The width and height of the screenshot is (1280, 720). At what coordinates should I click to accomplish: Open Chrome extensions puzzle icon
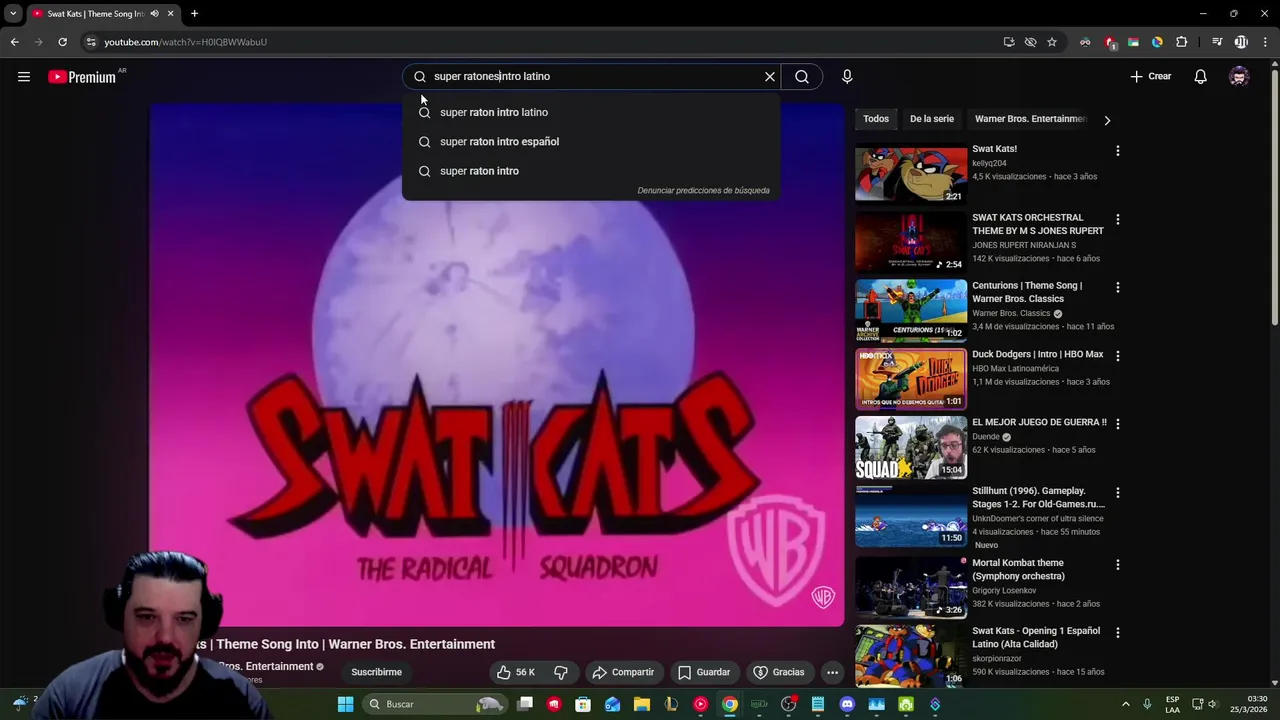point(1182,42)
